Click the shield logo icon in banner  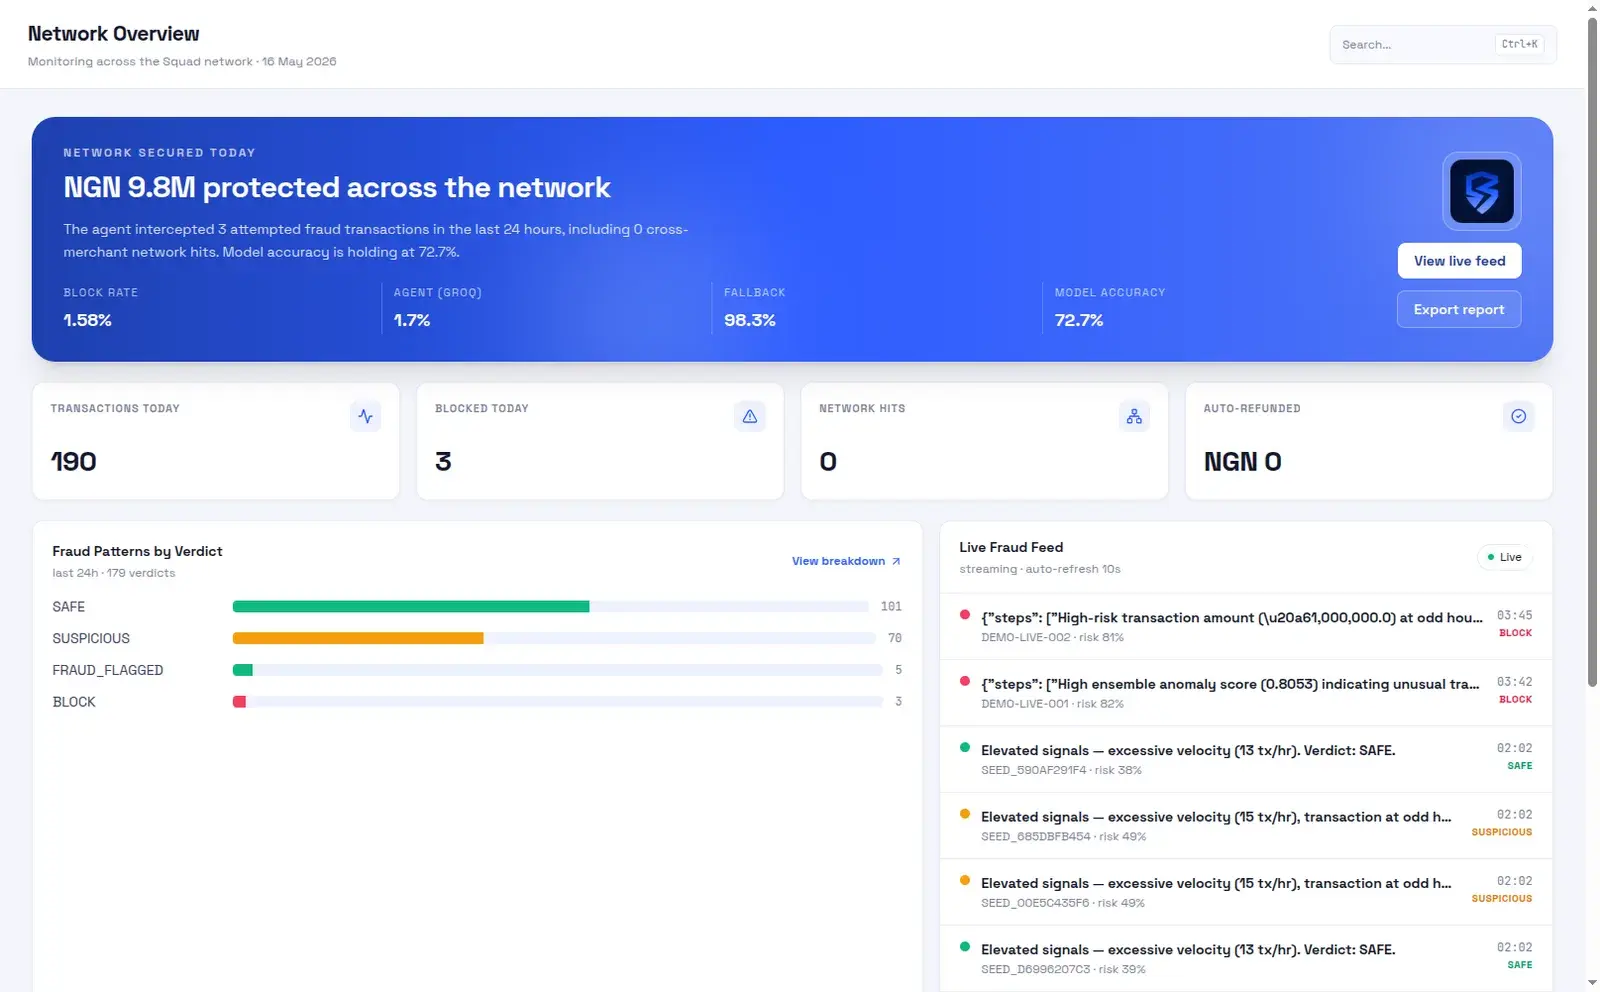pyautogui.click(x=1481, y=191)
